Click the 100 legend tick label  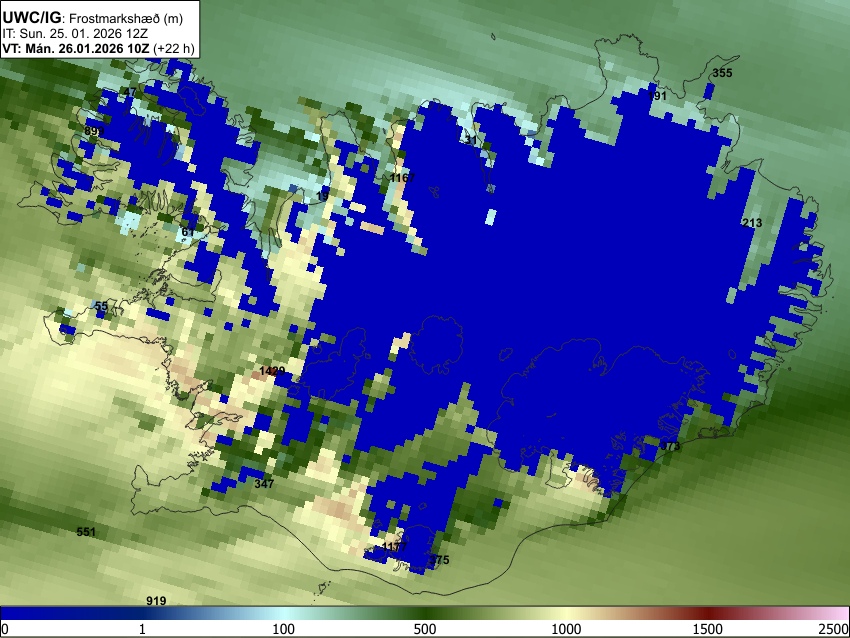[x=284, y=629]
